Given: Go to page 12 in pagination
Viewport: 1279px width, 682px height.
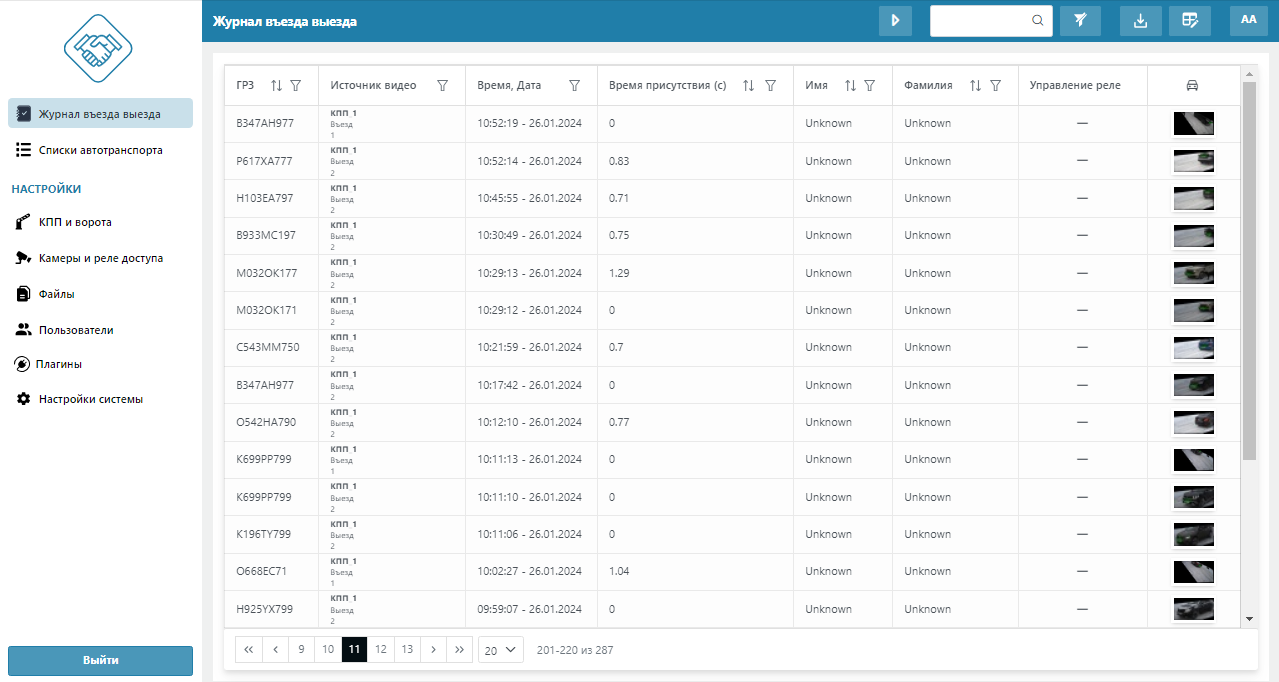Looking at the screenshot, I should 381,650.
